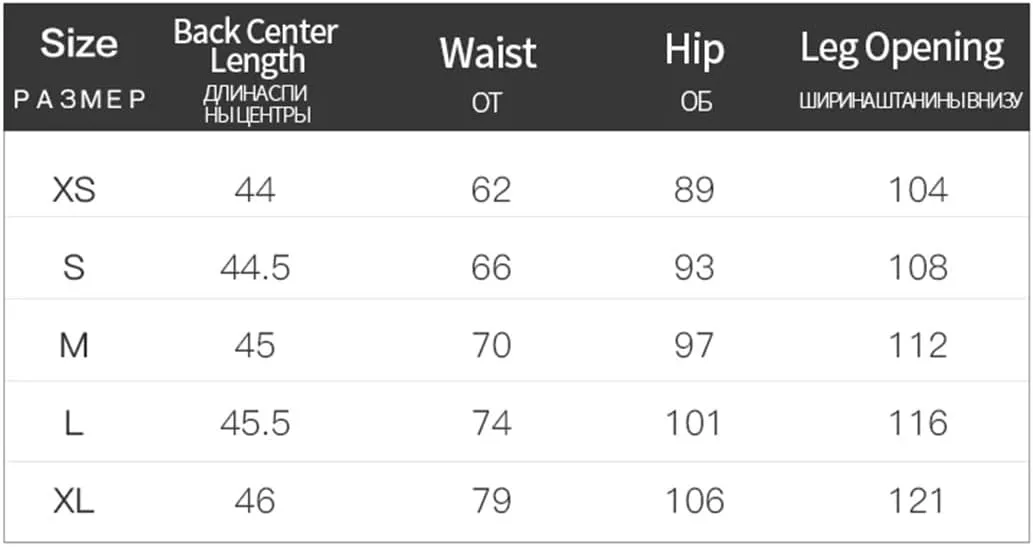Screen dimensions: 1033x547
Task: Click the XS size row label
Action: (x=74, y=190)
